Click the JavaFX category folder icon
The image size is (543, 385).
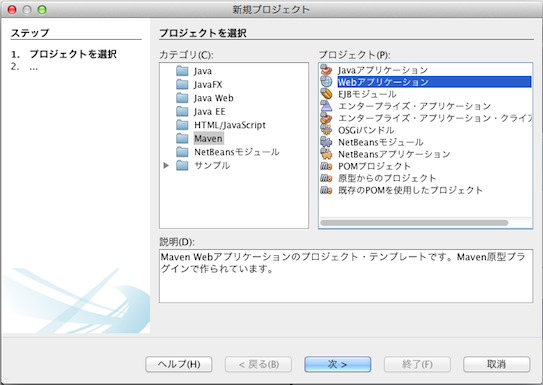tap(182, 84)
